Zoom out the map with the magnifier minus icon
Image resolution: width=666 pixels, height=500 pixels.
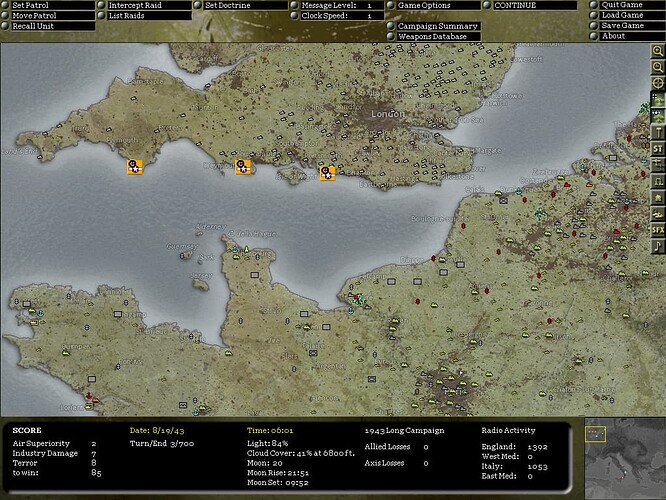tap(658, 68)
